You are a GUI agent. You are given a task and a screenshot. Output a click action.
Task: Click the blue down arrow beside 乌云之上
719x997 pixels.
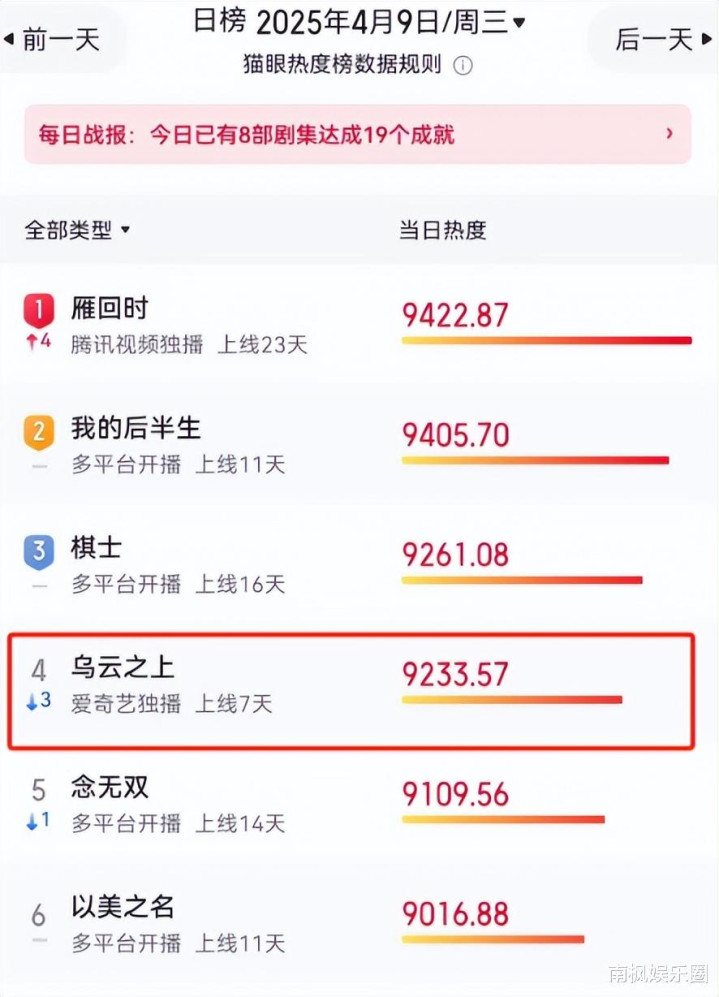pos(31,702)
